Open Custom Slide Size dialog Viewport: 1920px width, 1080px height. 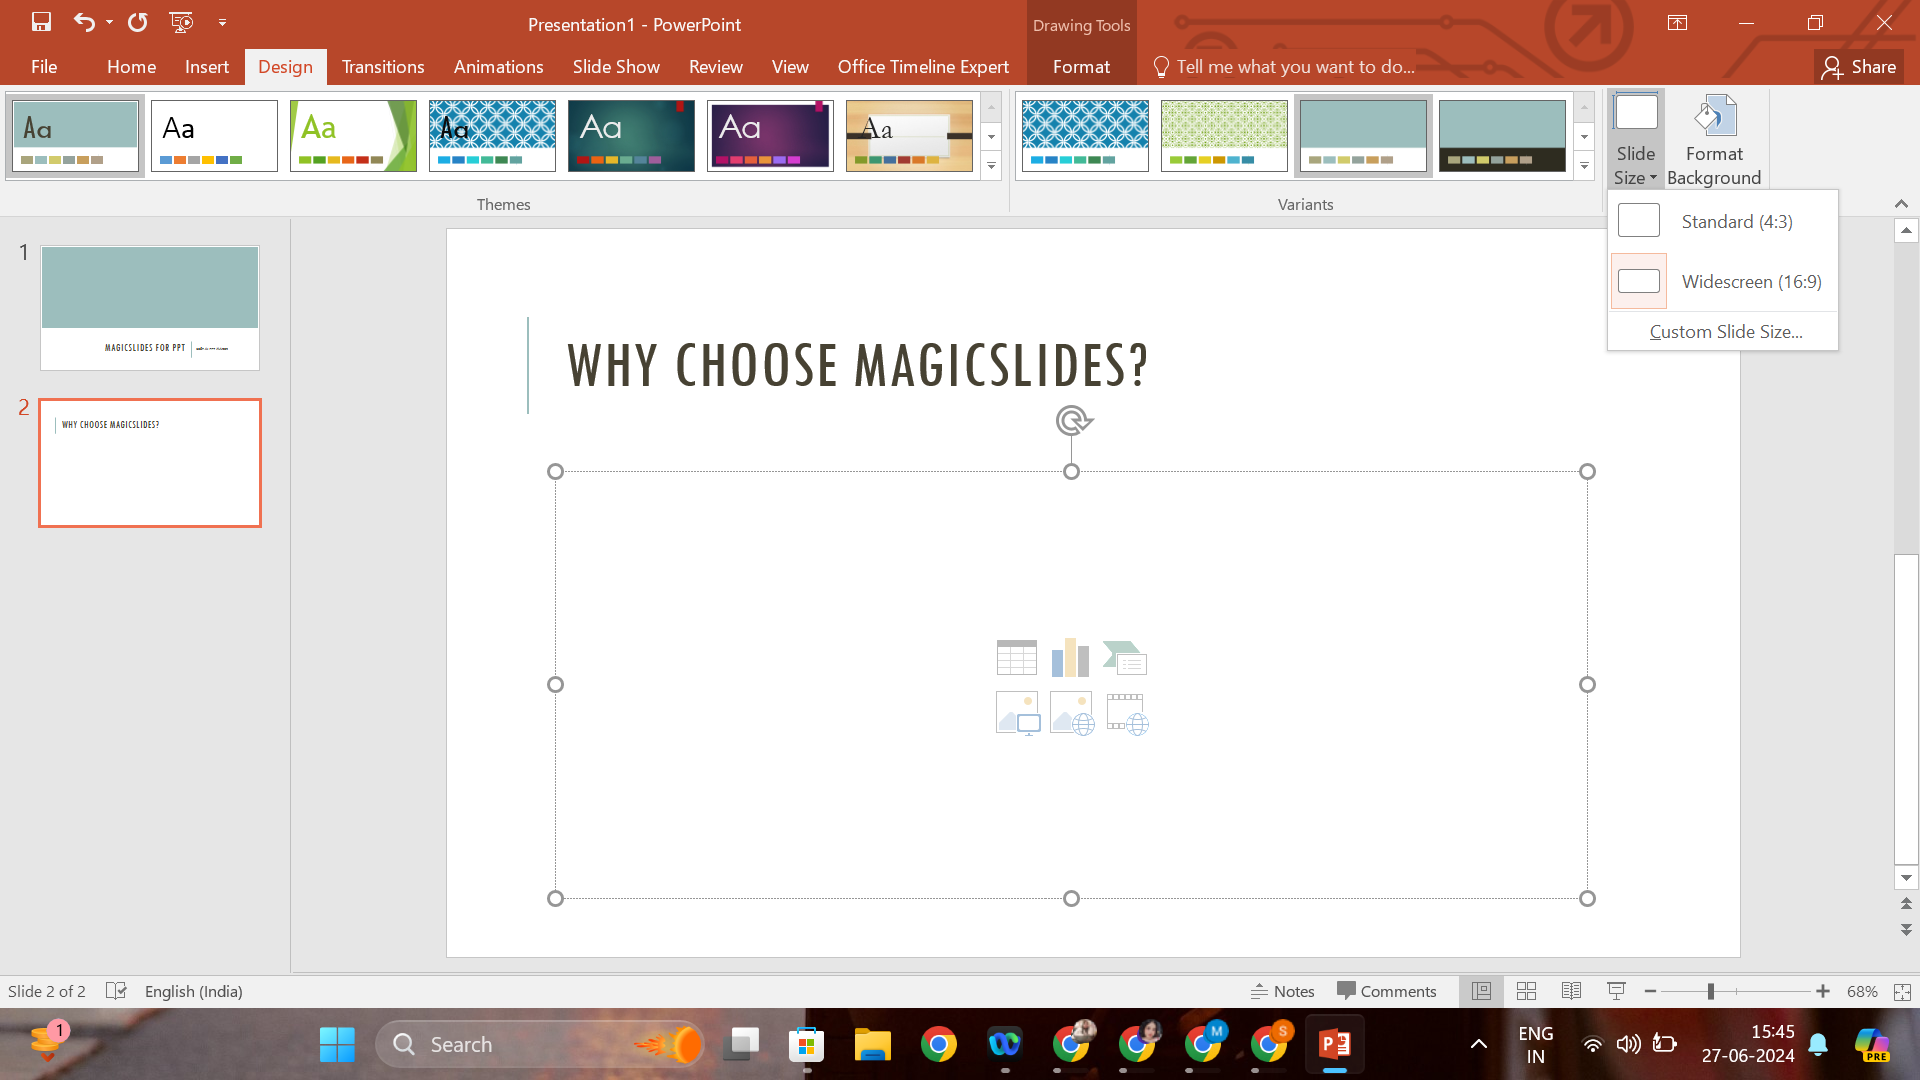1725,331
